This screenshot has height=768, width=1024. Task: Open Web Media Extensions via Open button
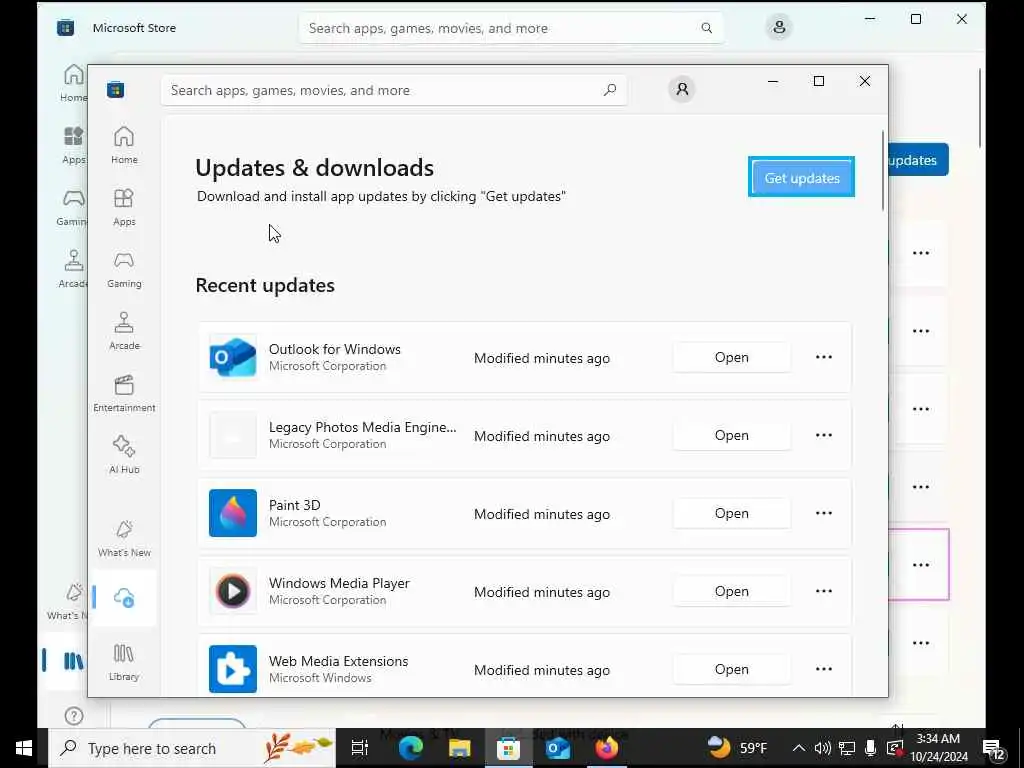click(731, 669)
